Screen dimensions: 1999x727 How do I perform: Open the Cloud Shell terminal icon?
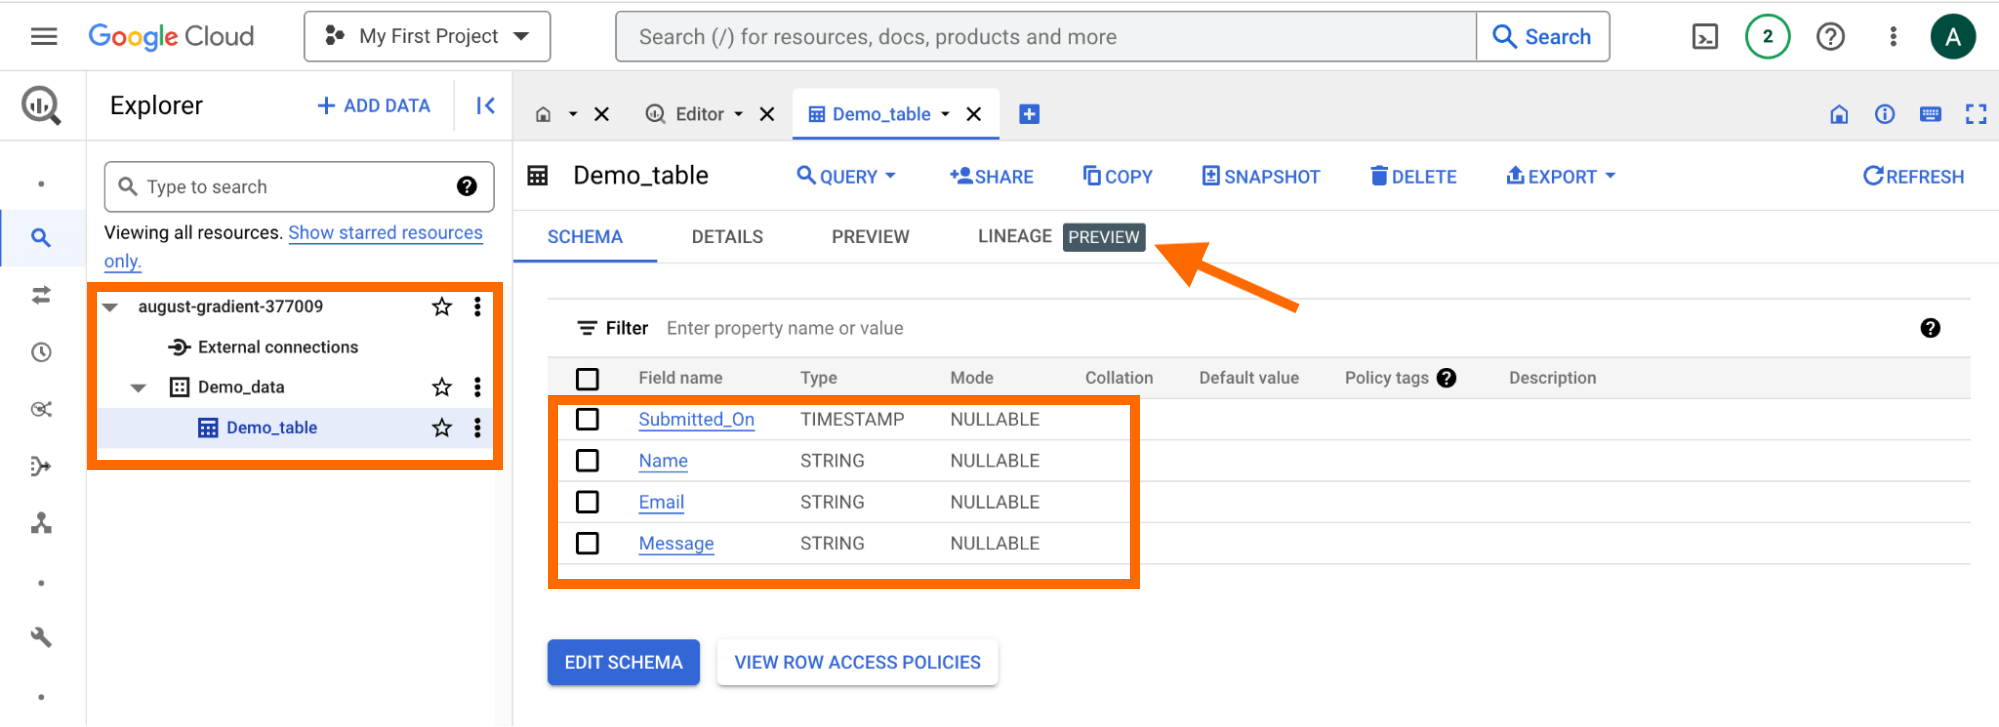(1704, 37)
